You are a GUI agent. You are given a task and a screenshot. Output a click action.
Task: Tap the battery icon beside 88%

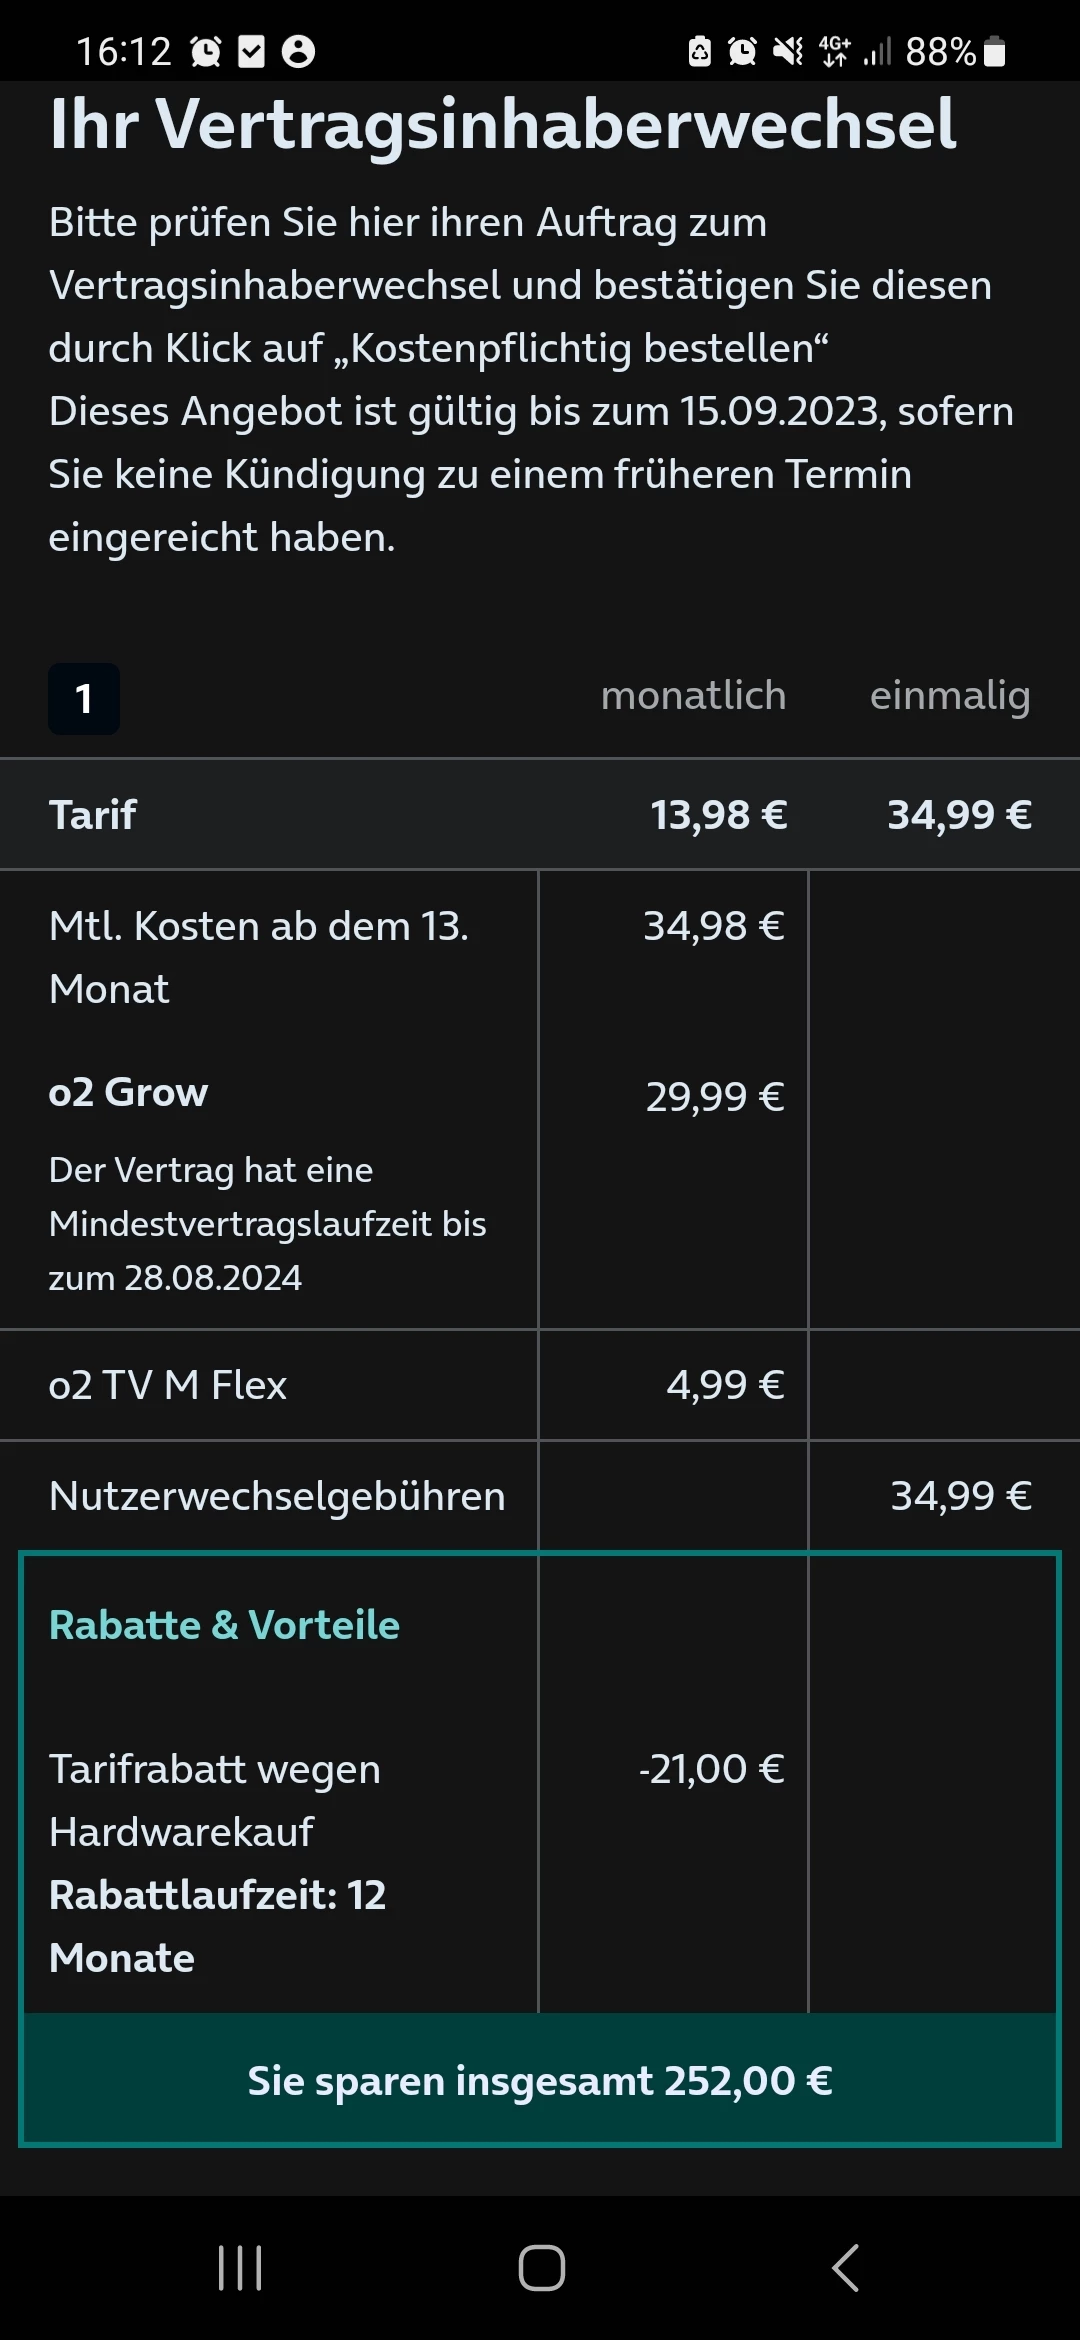[x=995, y=51]
